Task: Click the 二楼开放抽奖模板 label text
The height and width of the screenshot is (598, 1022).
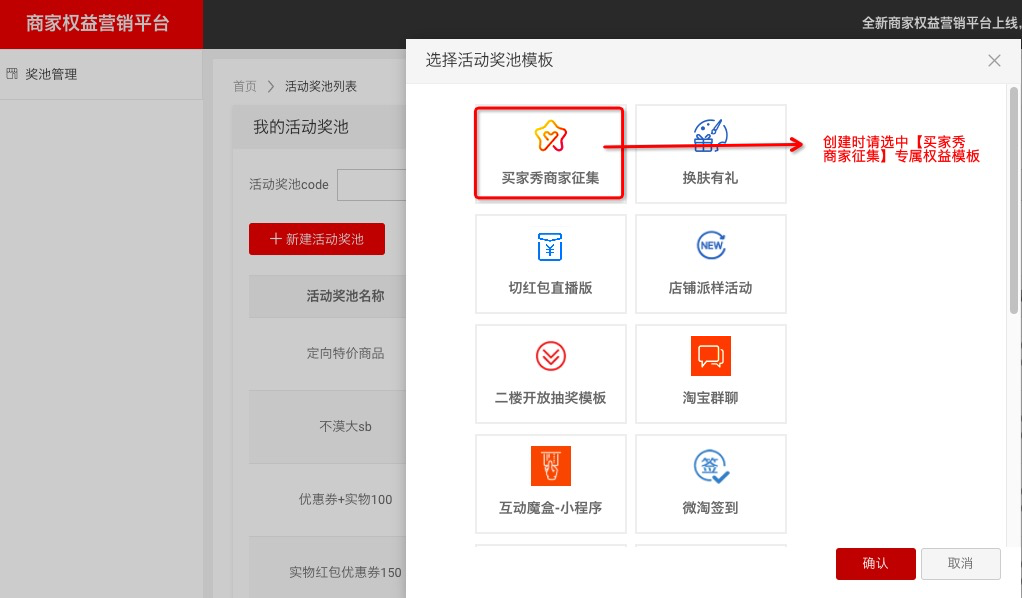Action: click(x=550, y=398)
